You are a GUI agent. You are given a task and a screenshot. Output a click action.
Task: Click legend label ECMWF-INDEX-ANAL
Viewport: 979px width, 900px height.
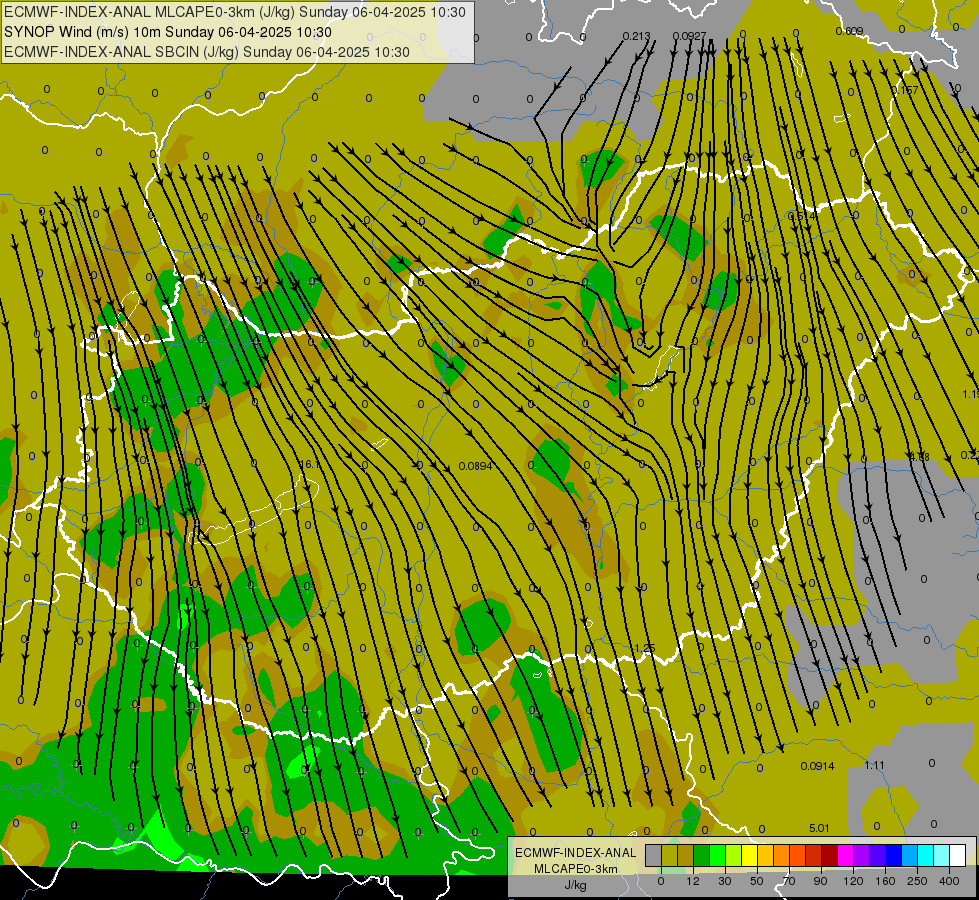575,853
